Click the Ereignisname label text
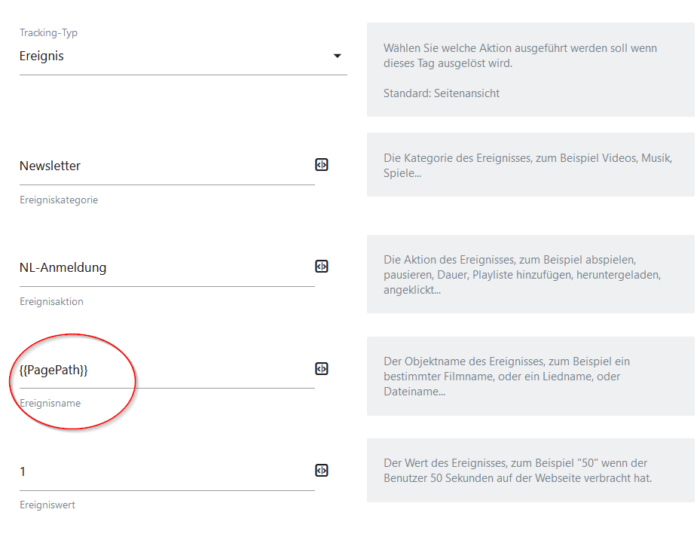Viewport: 700px width, 555px height. (50, 404)
